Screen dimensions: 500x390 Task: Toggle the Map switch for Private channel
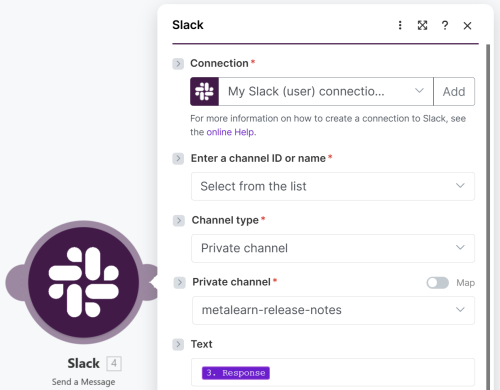click(438, 283)
